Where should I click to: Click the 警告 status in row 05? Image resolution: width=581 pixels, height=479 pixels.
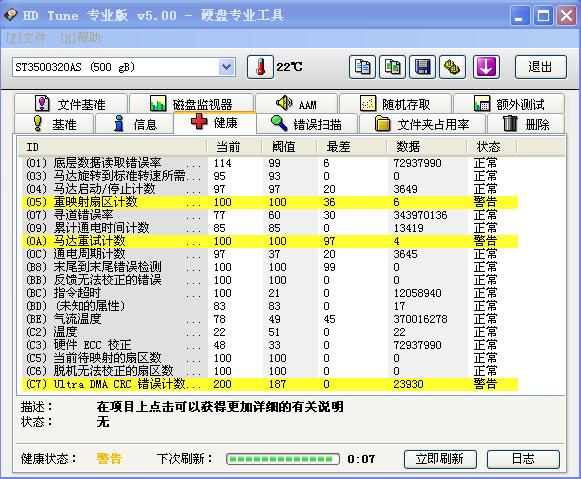(485, 202)
